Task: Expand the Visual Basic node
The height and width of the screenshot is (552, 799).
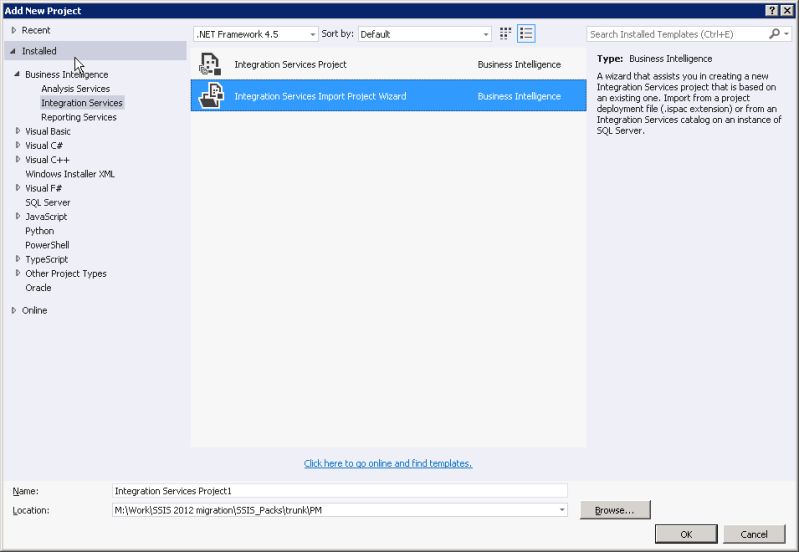Action: (x=18, y=131)
